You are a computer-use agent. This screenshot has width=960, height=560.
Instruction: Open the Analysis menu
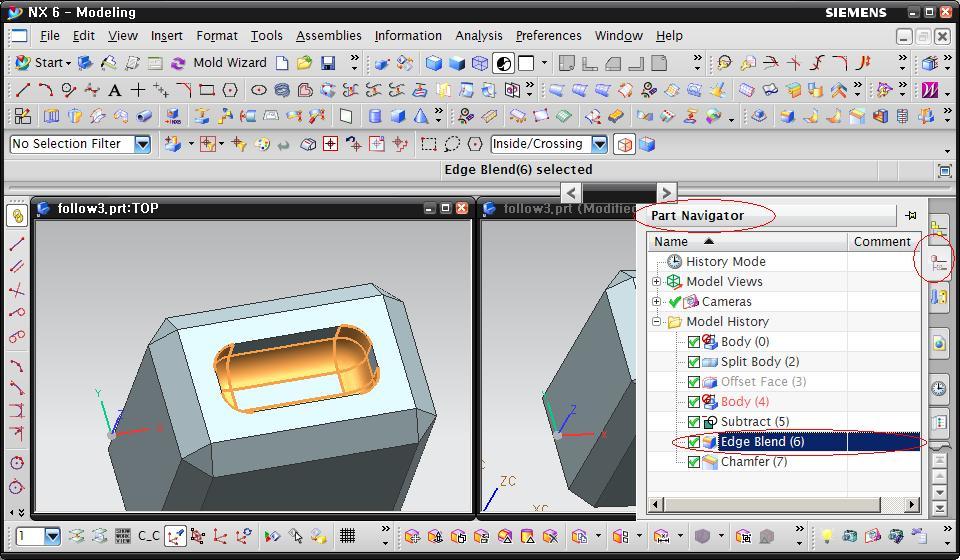coord(478,36)
